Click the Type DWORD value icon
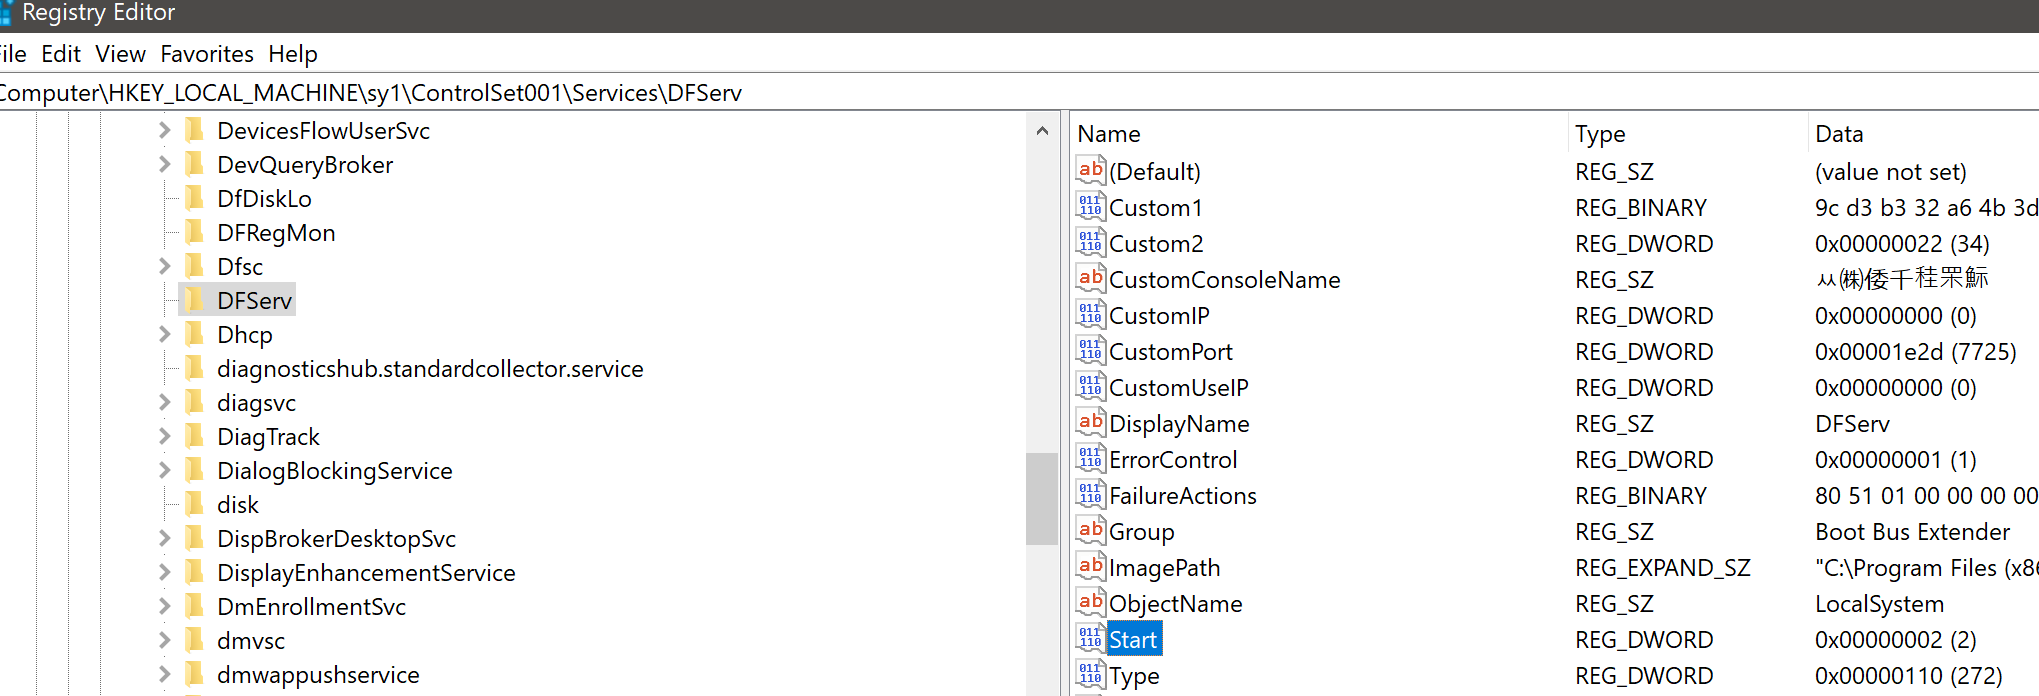 click(1090, 674)
